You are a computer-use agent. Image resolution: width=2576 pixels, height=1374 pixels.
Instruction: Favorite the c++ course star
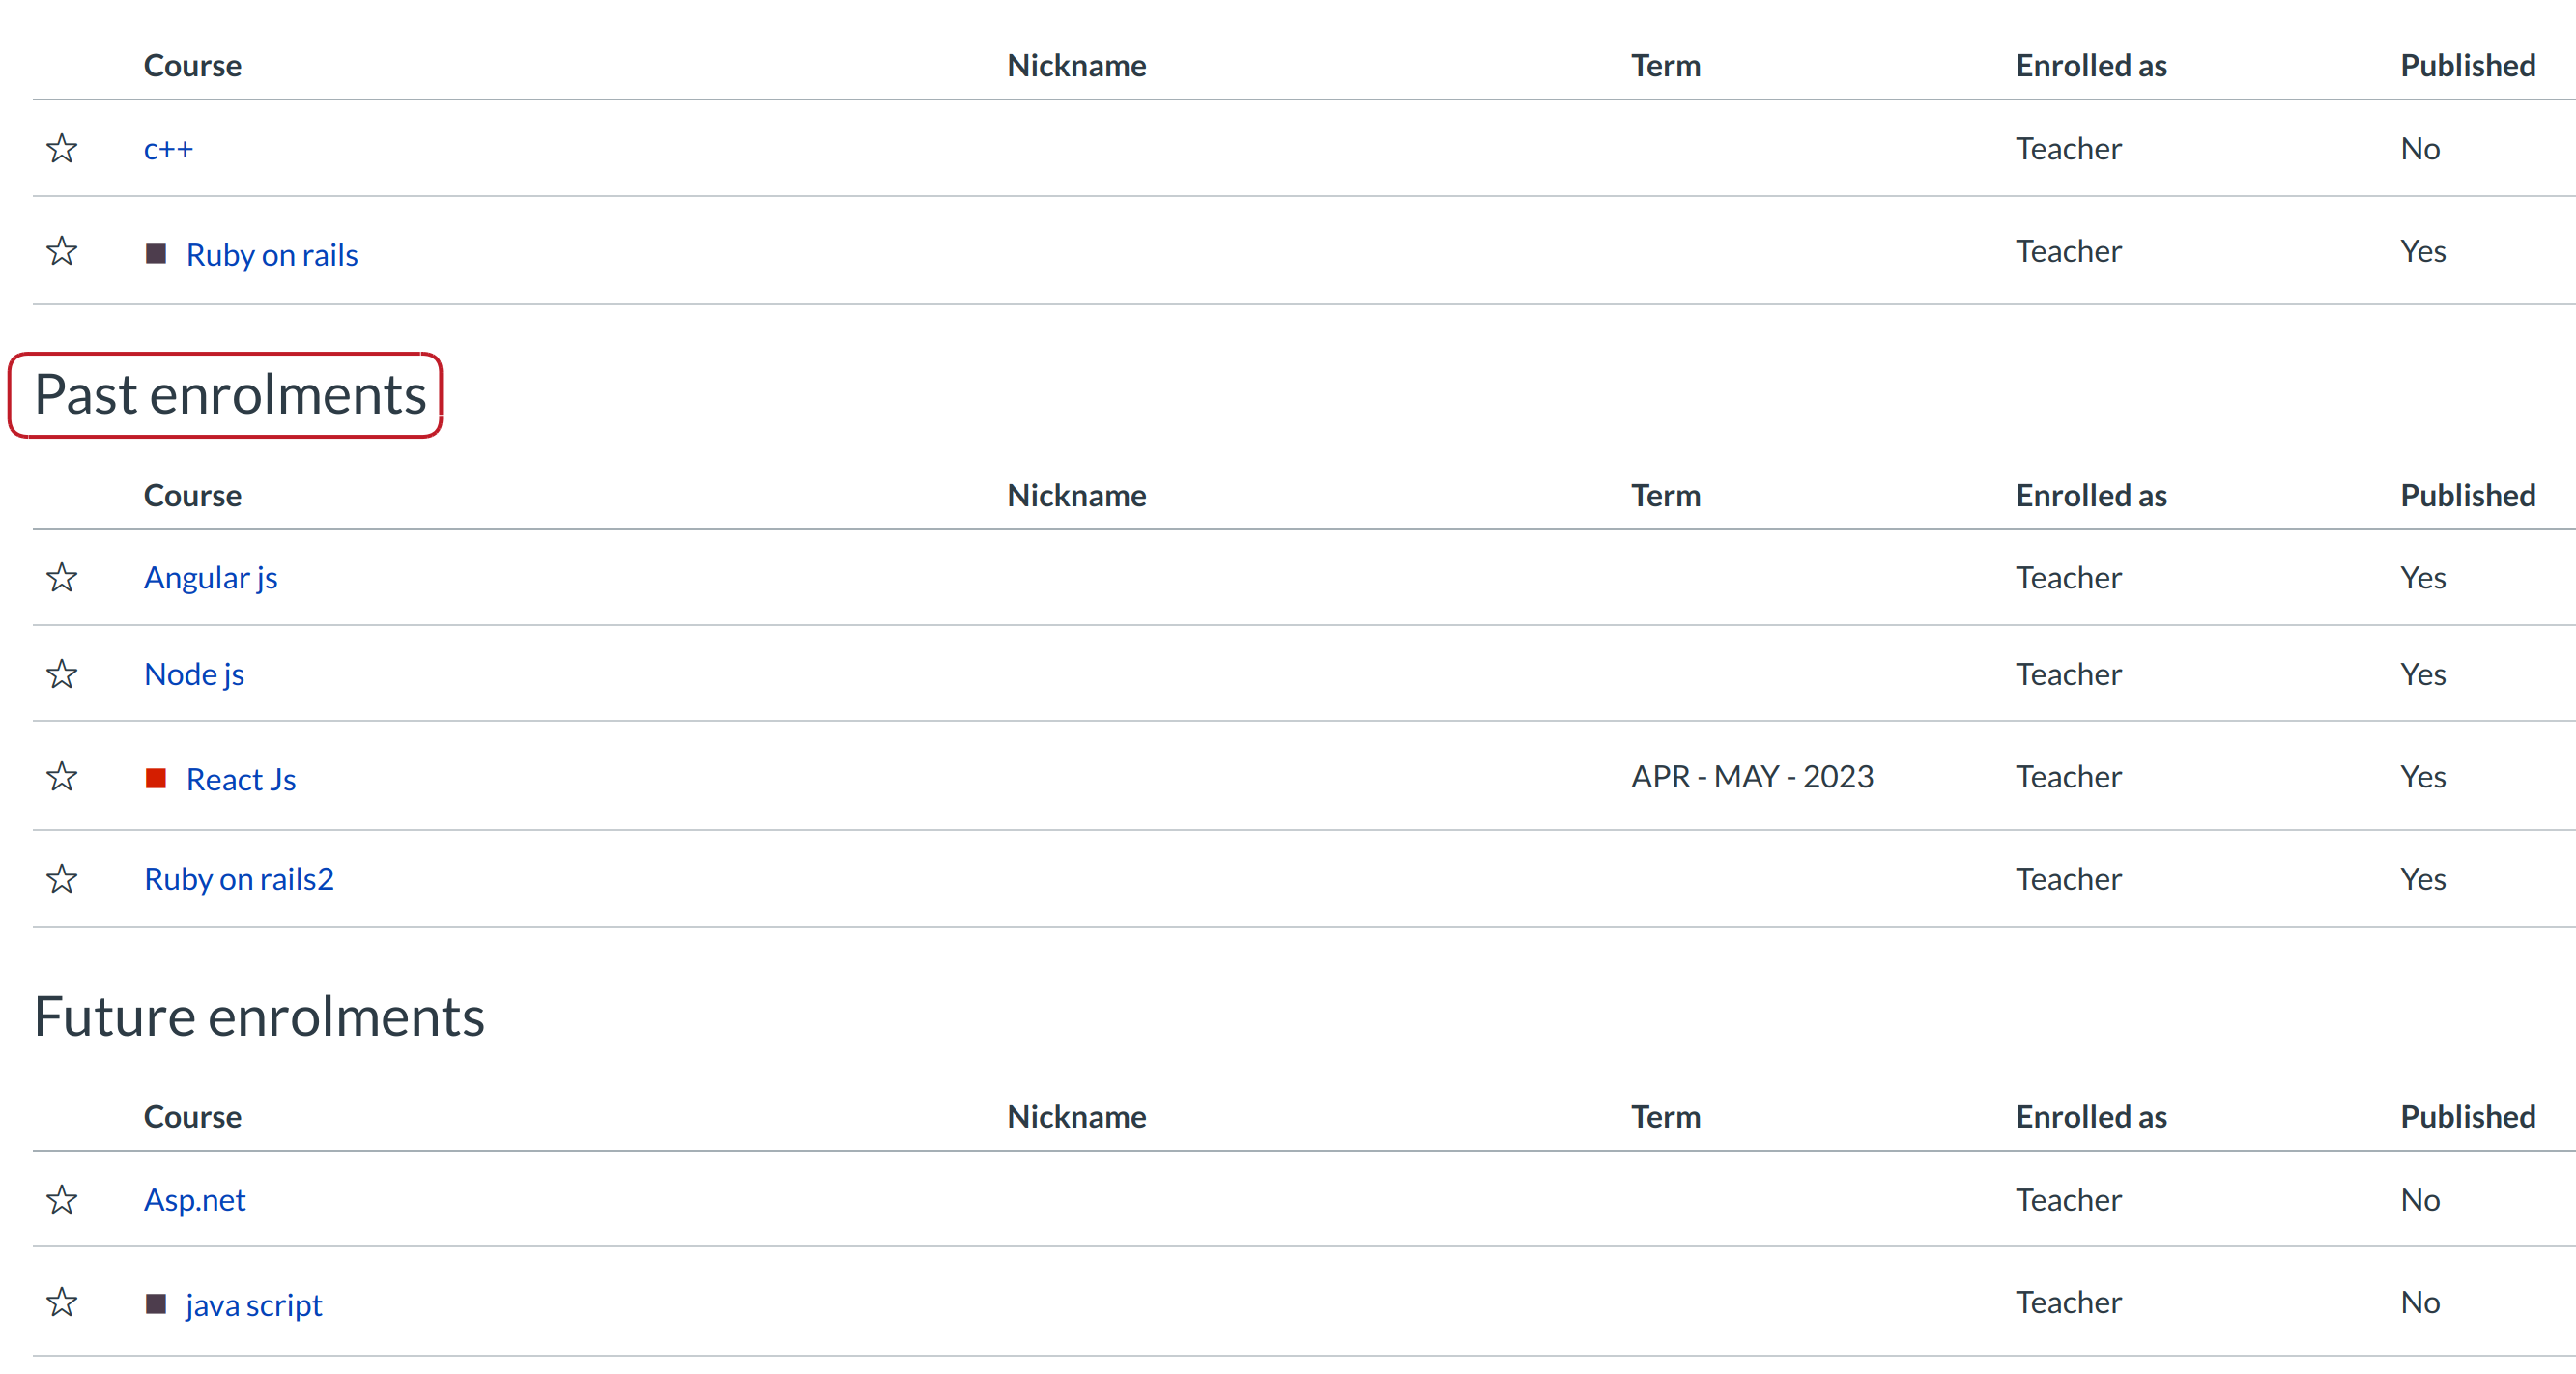coord(62,149)
